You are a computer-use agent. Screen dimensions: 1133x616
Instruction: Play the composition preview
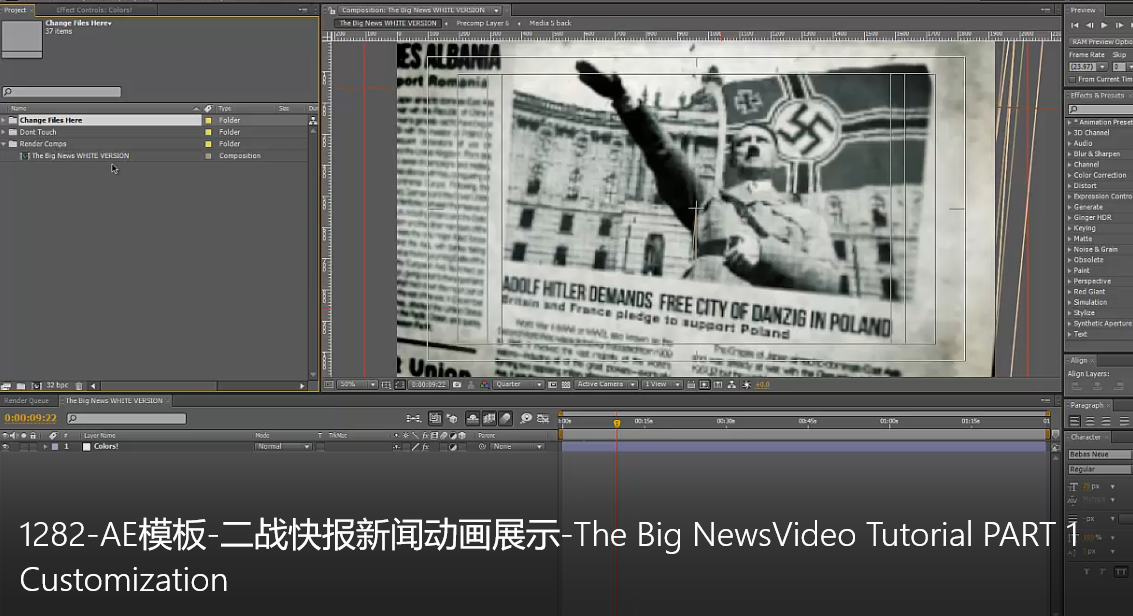pyautogui.click(x=1104, y=25)
